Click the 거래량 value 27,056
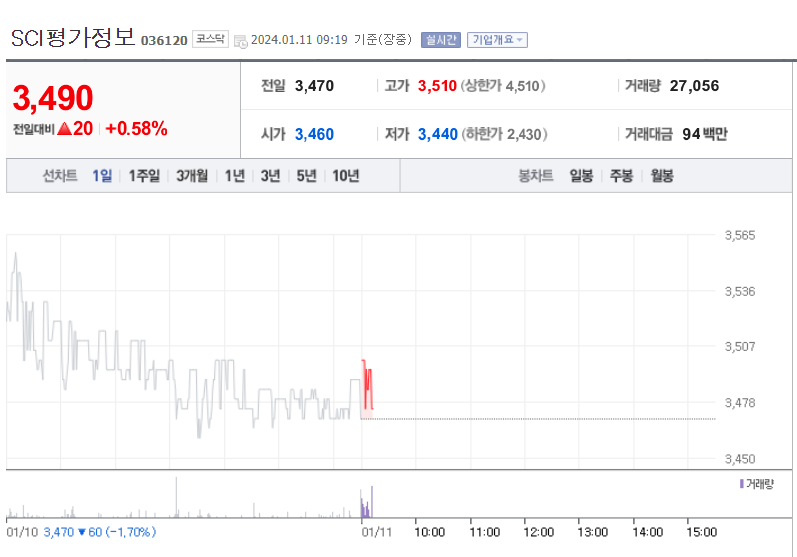797x557 pixels. click(694, 86)
